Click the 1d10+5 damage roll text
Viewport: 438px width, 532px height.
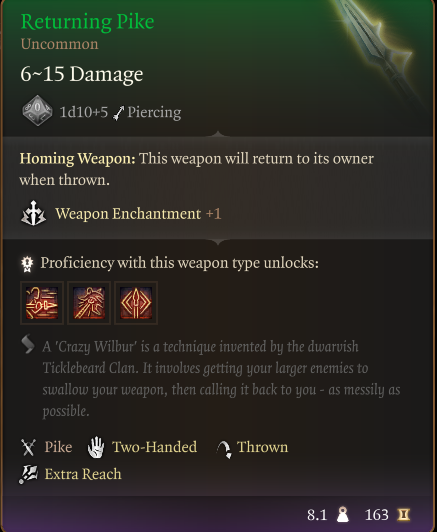[84, 112]
